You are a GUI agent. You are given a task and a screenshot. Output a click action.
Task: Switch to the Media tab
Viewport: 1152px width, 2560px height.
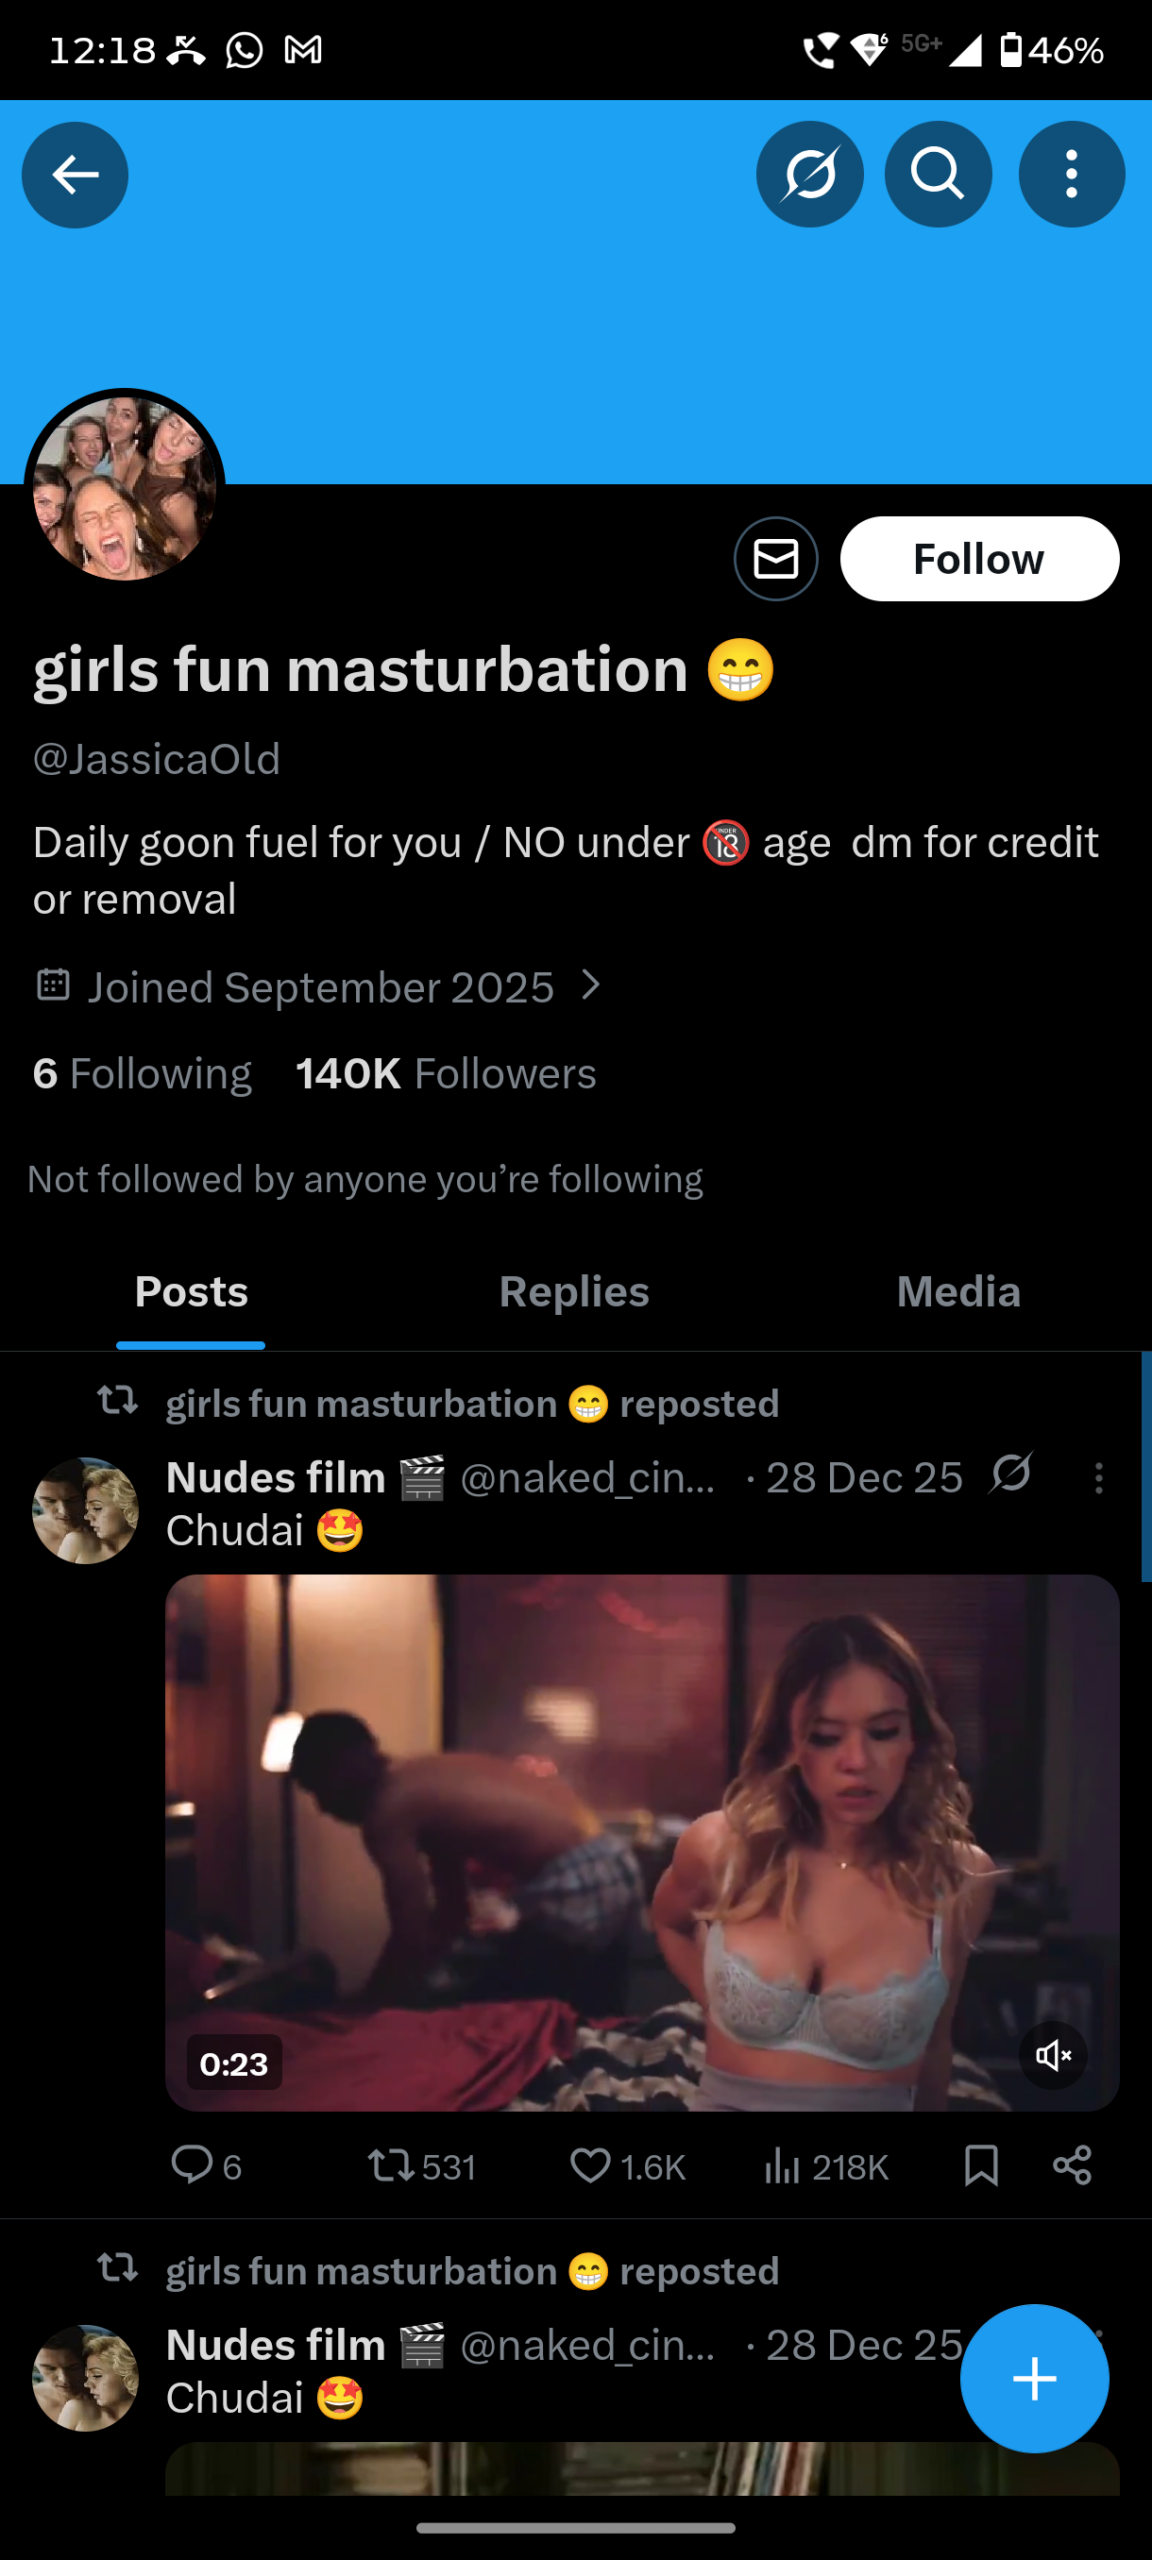click(958, 1292)
